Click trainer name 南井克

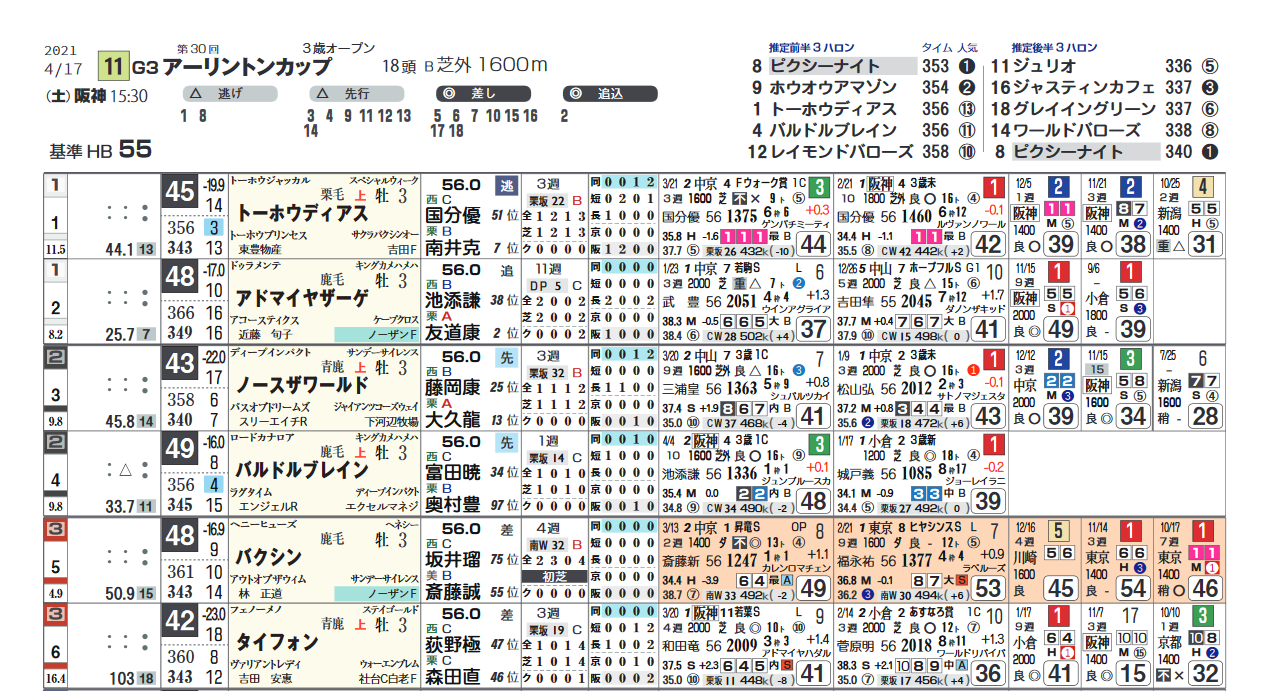click(452, 248)
